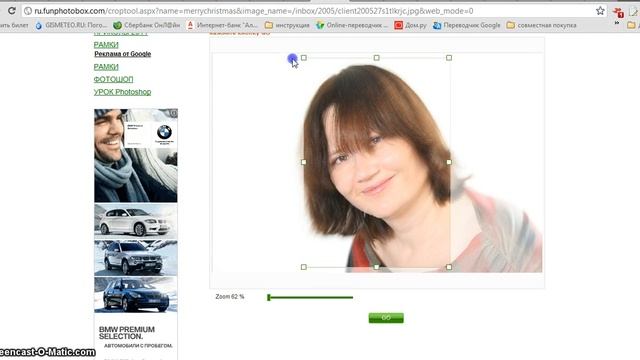This screenshot has width=640, height=360.
Task: Reload the page with the refresh icon
Action: [x=11, y=11]
